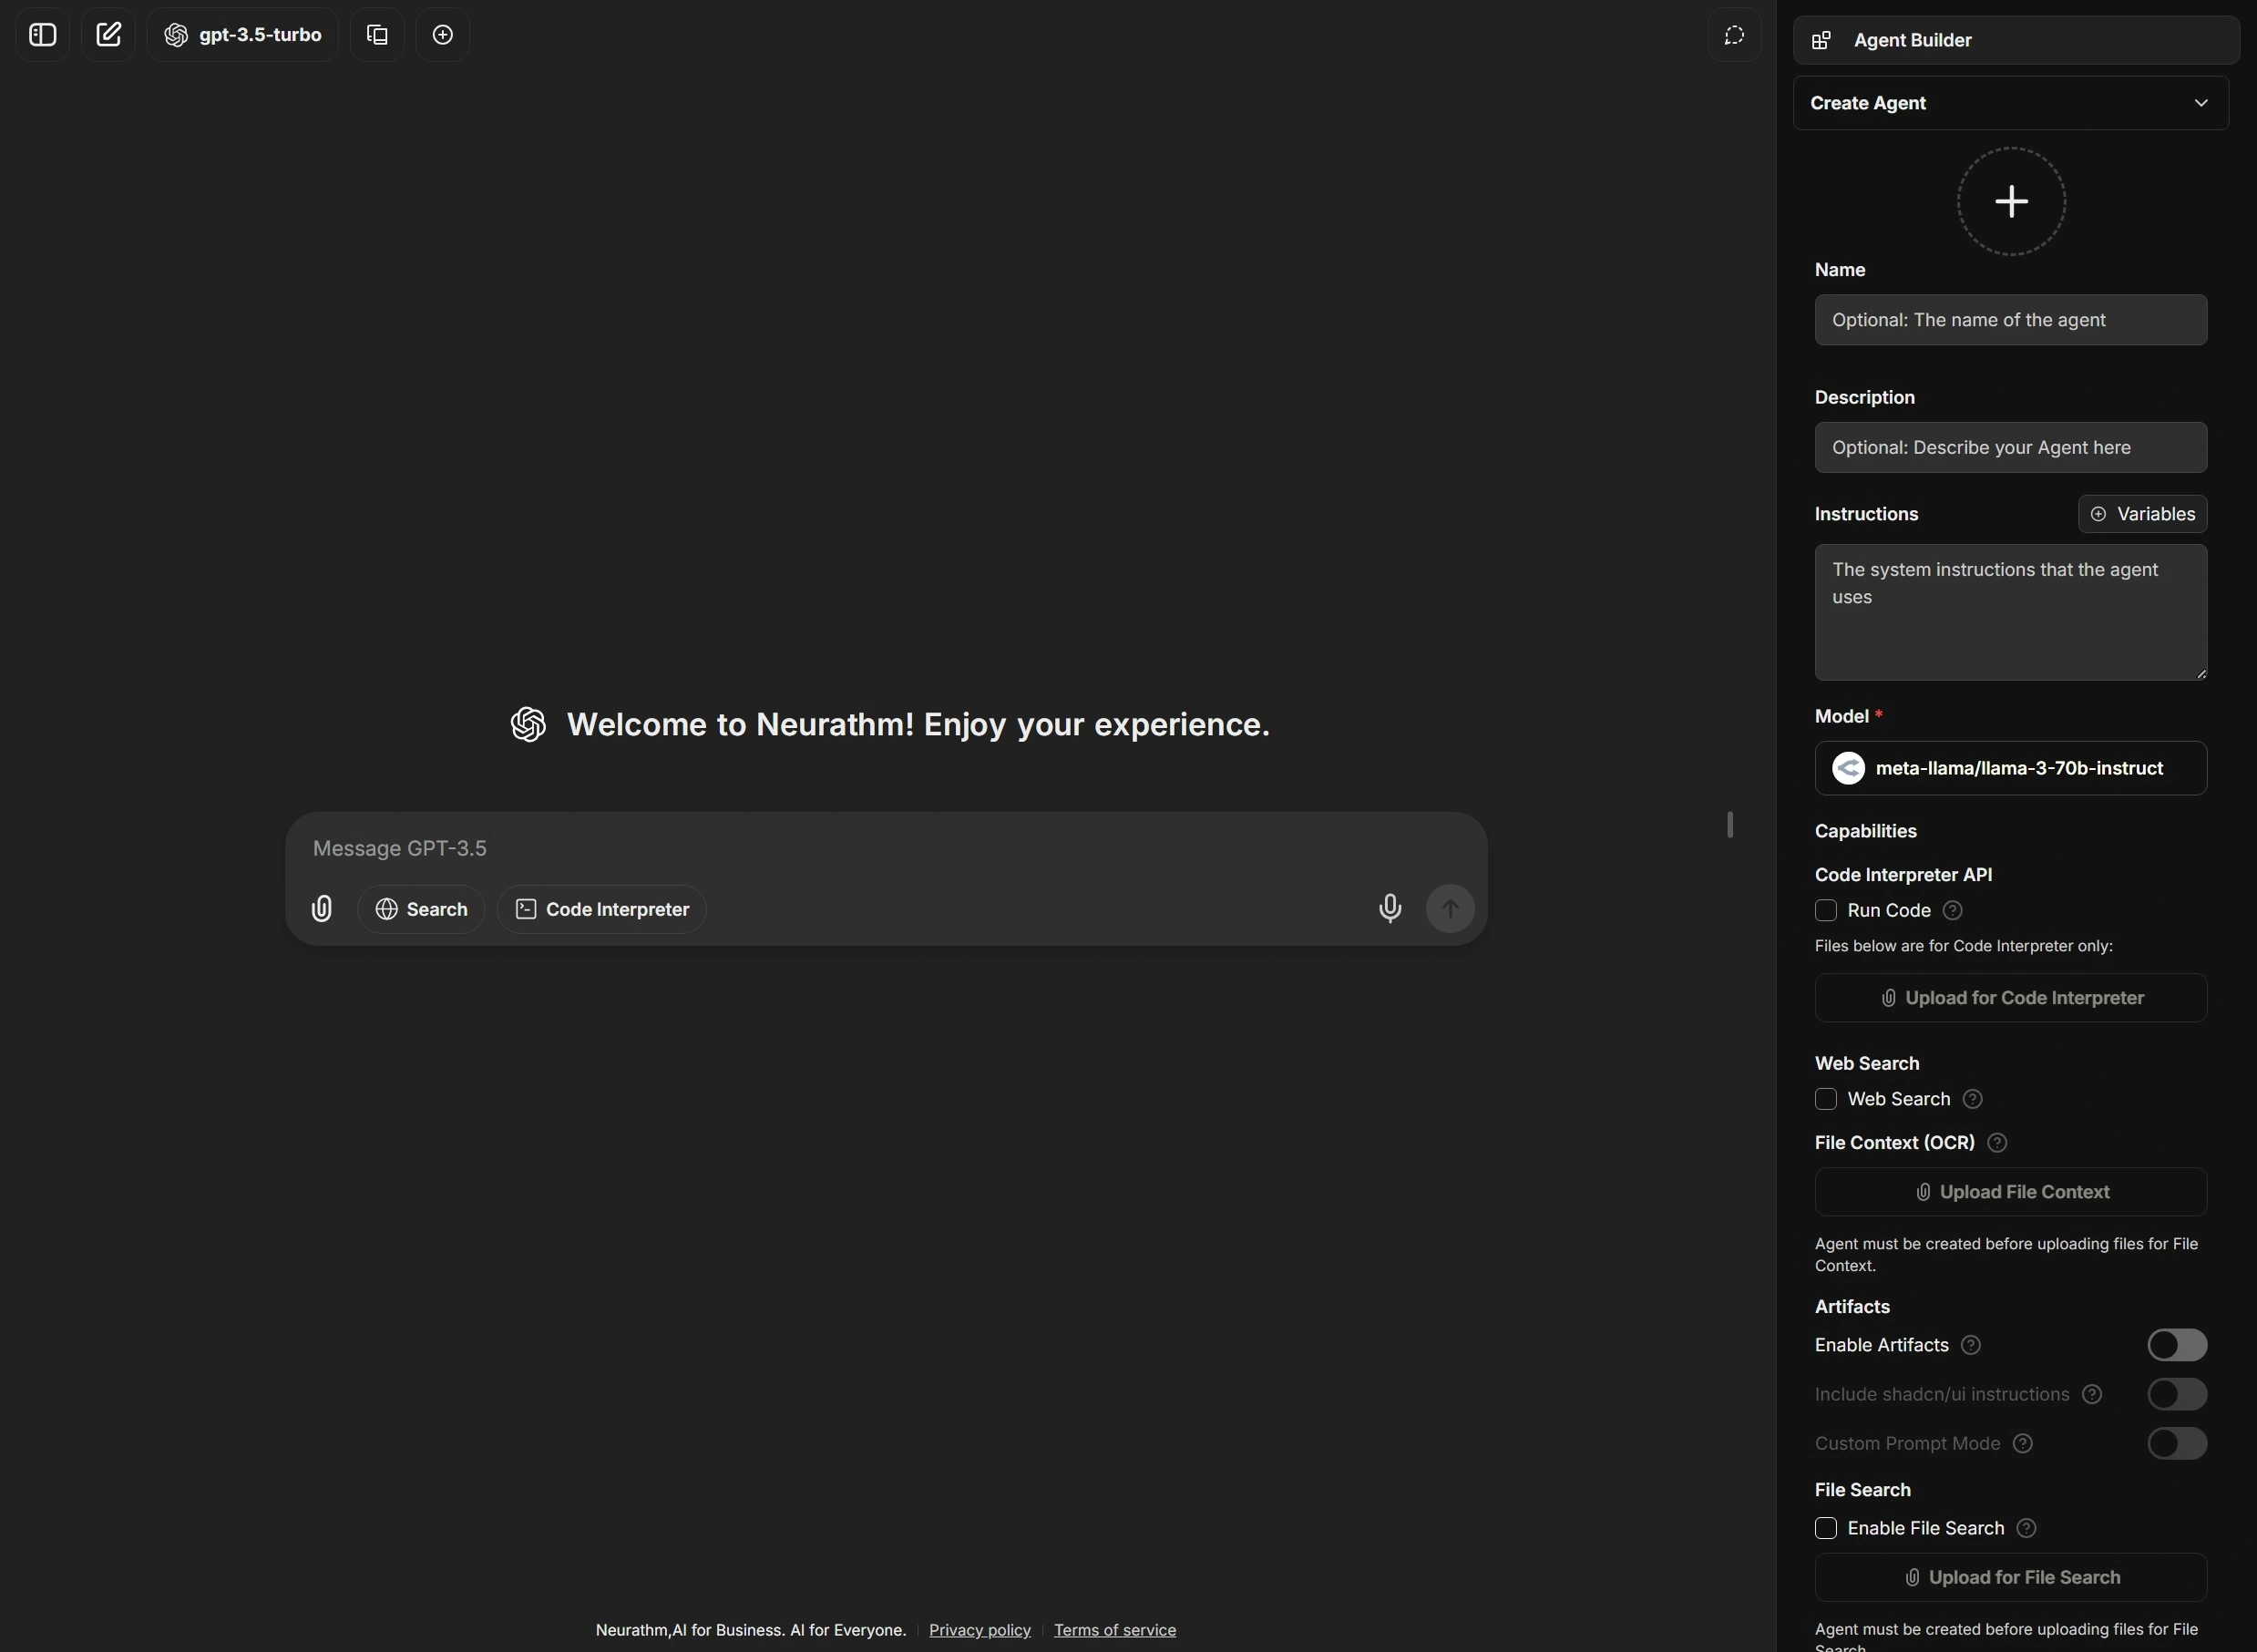Image resolution: width=2257 pixels, height=1652 pixels.
Task: Tick the Enable File Search checkbox
Action: click(1826, 1528)
